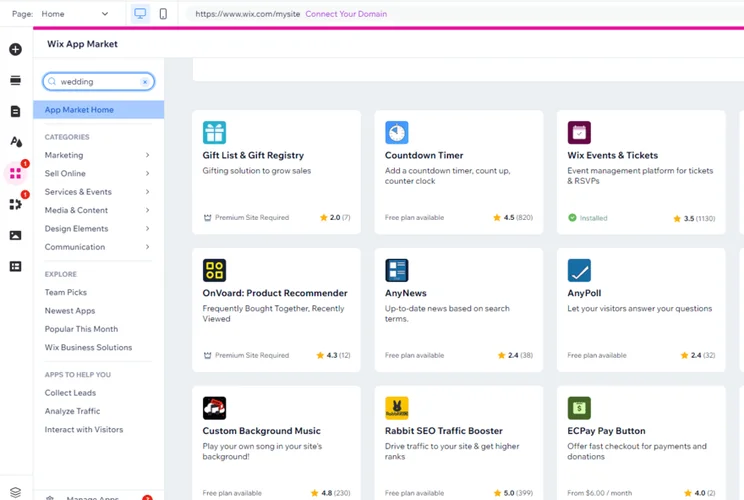Open the My Business puzzle icon

coord(15,204)
